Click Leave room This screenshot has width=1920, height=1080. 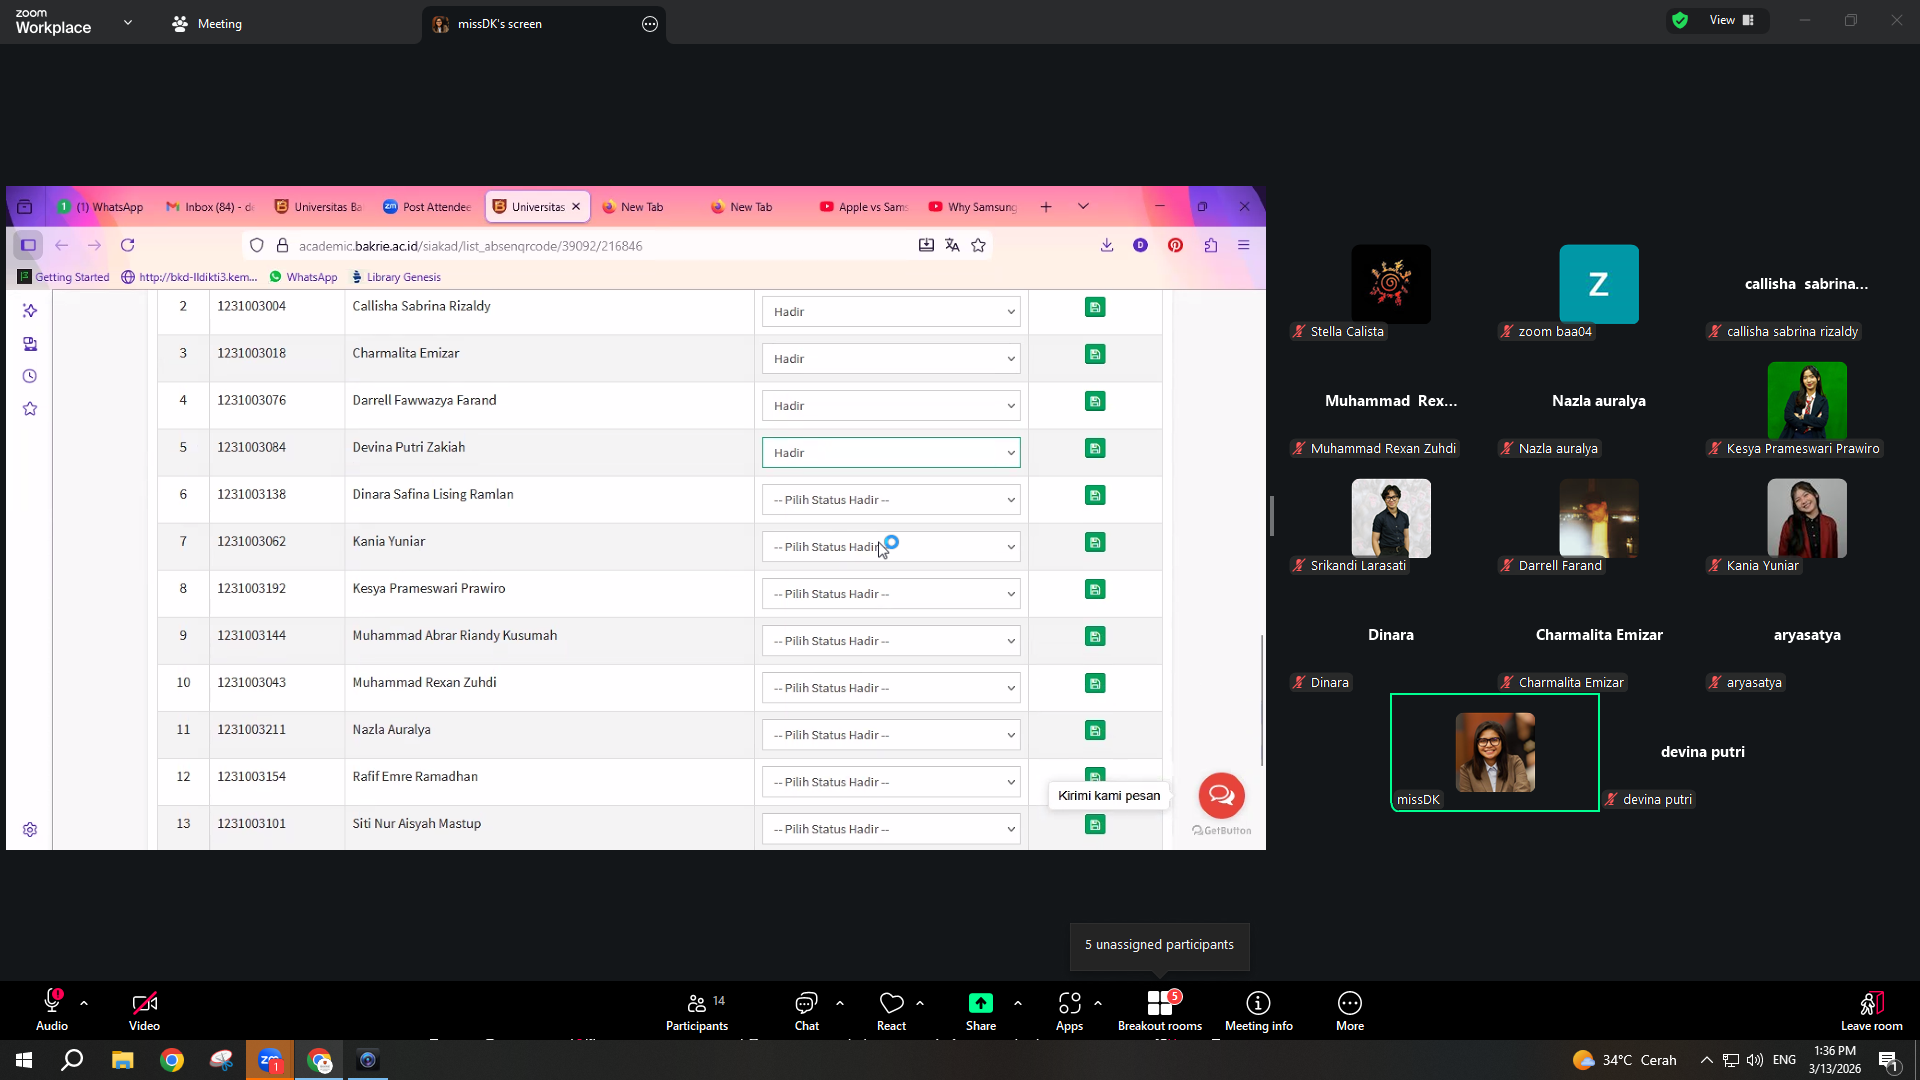[1872, 1010]
